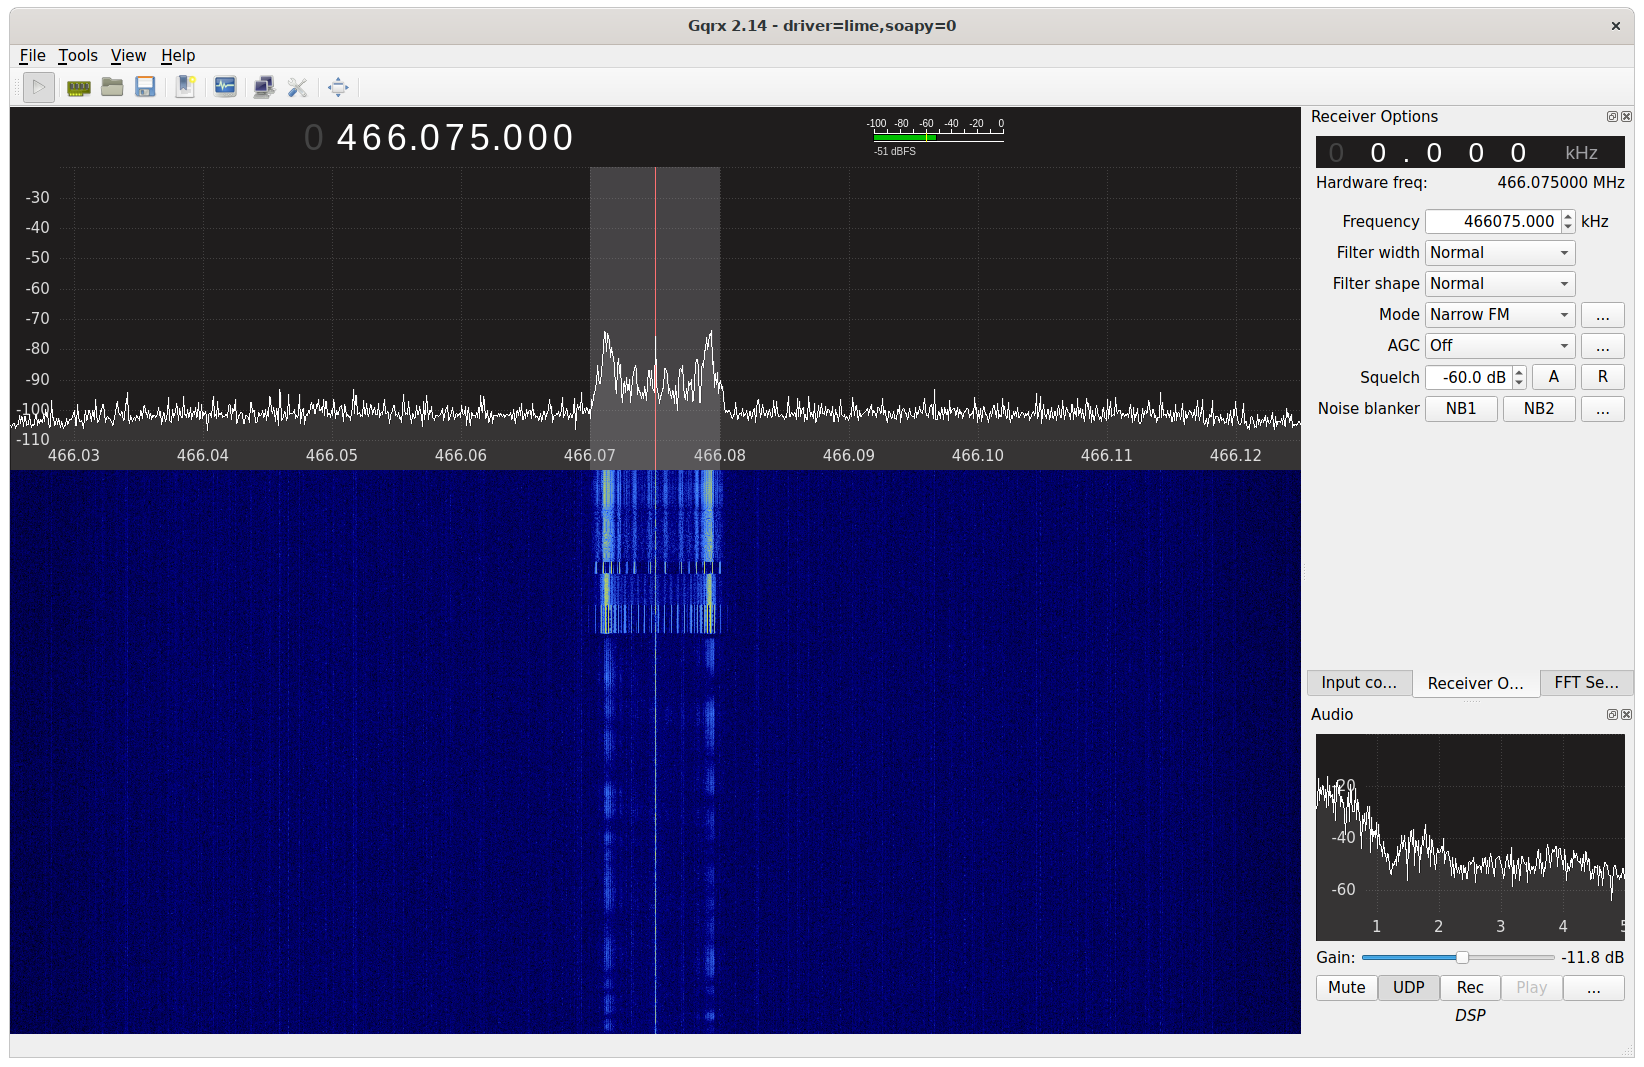Enable noise blanker NB1
The height and width of the screenshot is (1067, 1644).
(x=1461, y=408)
